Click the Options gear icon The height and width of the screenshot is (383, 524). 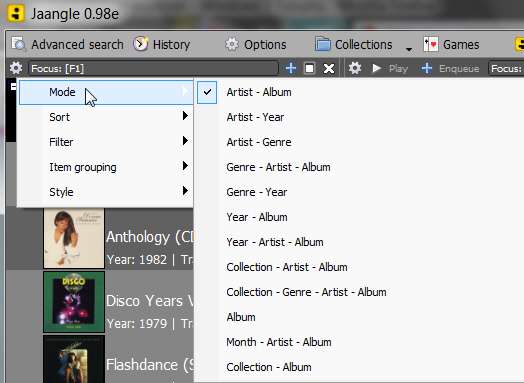(x=232, y=44)
